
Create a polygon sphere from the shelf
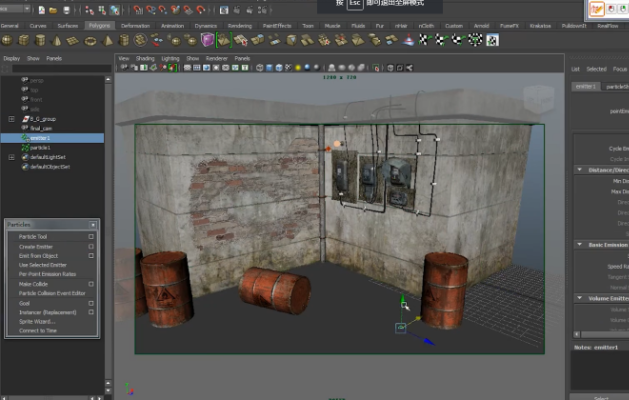coord(7,40)
